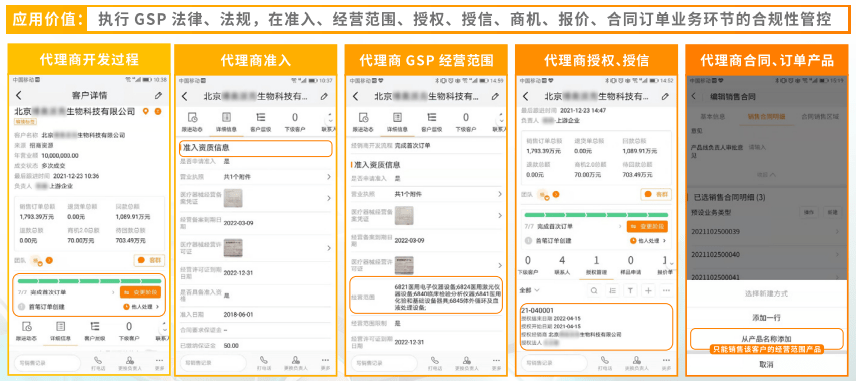Open 联系人 tab showing count 4
This screenshot has width=856, height=381.
tap(562, 264)
